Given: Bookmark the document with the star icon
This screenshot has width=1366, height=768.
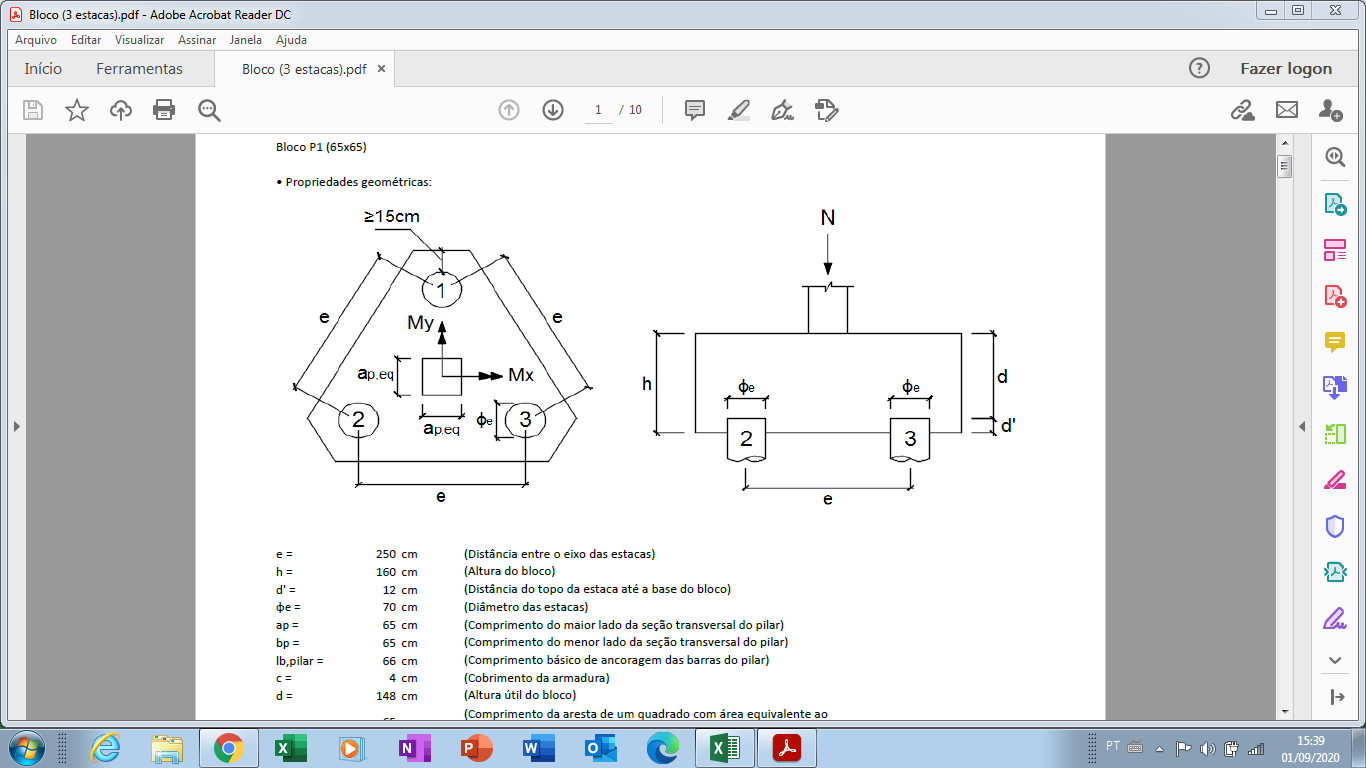Looking at the screenshot, I should pos(77,110).
